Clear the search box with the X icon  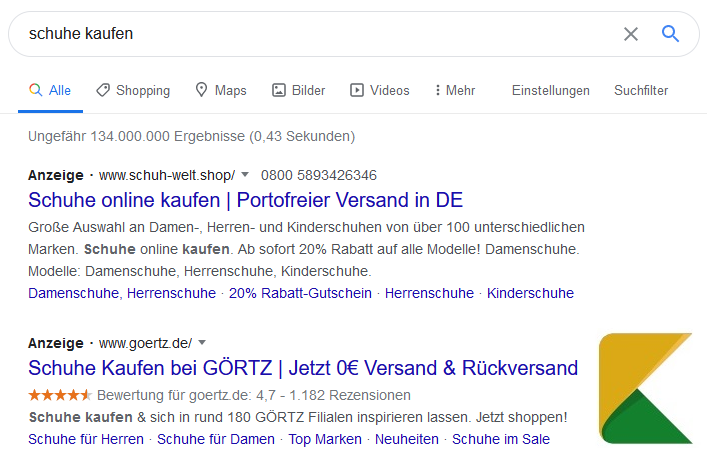click(630, 34)
